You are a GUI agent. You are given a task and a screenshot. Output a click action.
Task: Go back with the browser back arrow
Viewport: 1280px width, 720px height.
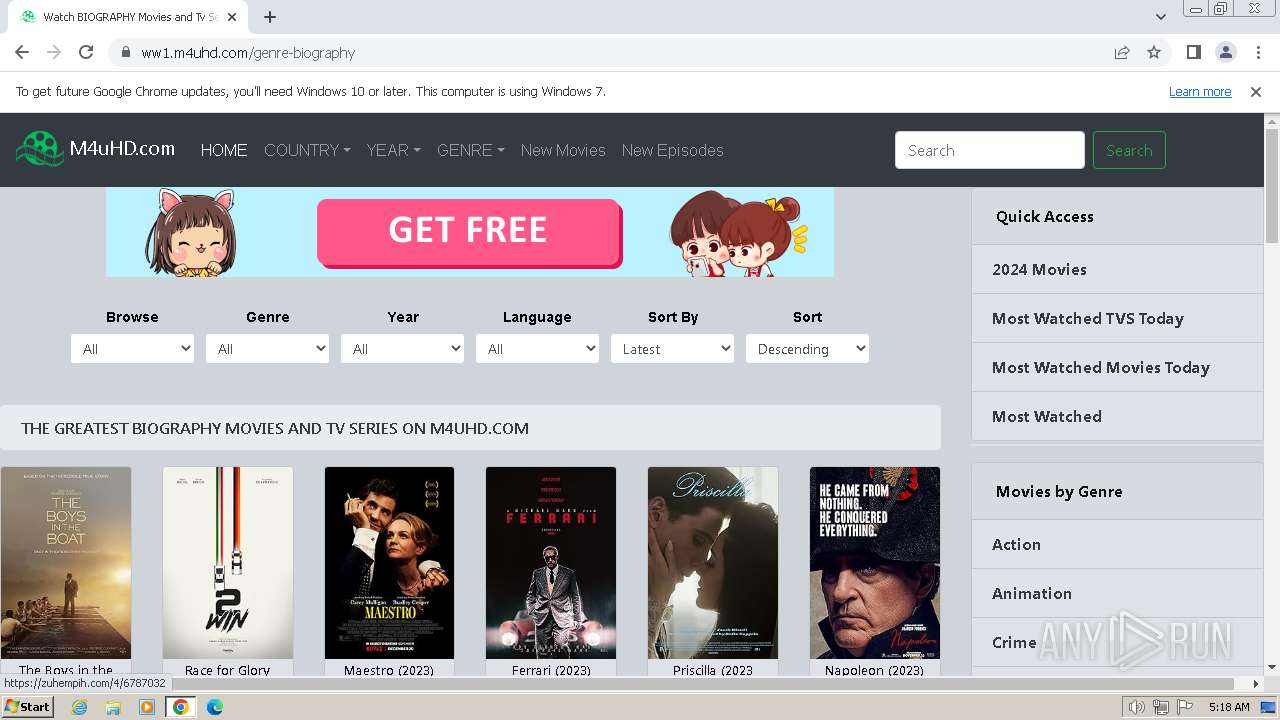(22, 52)
